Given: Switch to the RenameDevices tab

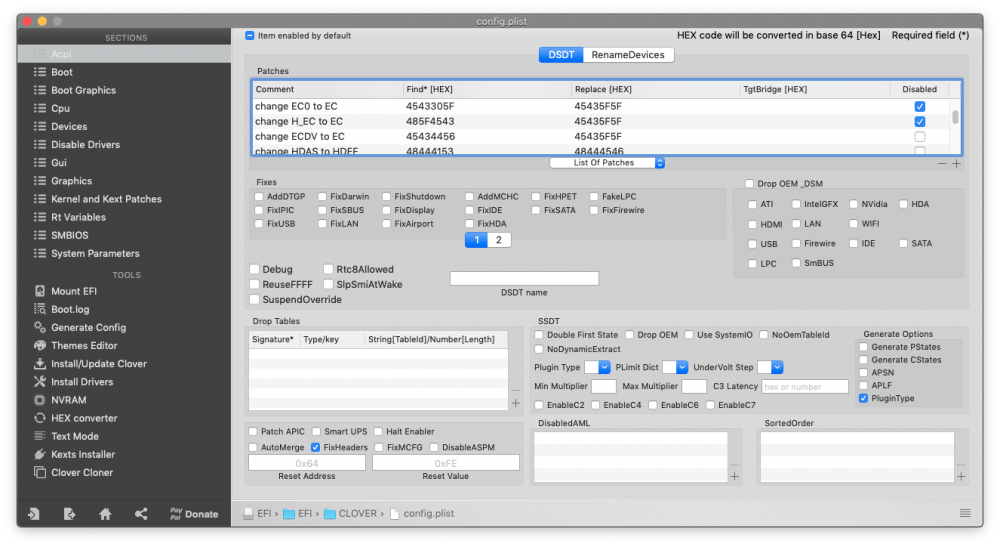Looking at the screenshot, I should 628,55.
